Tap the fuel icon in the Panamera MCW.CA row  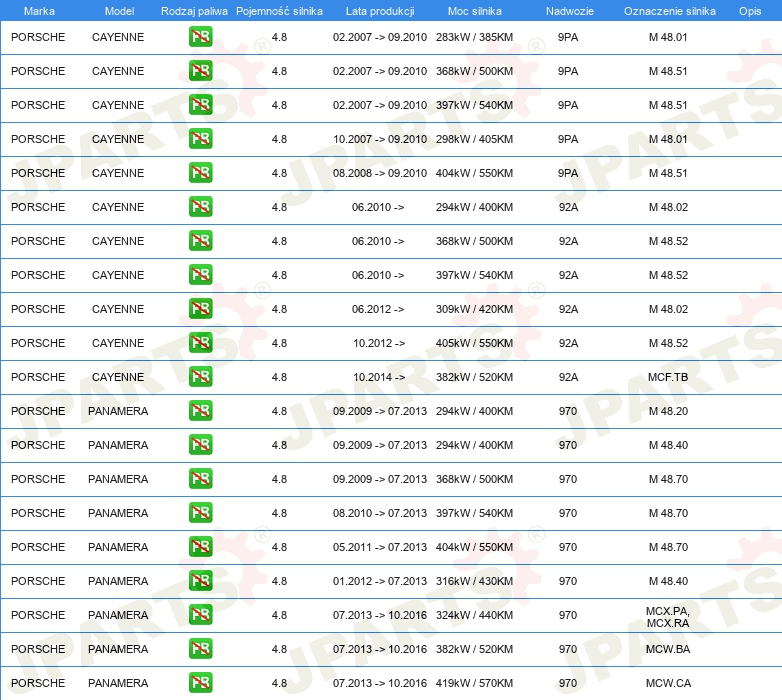[x=200, y=683]
